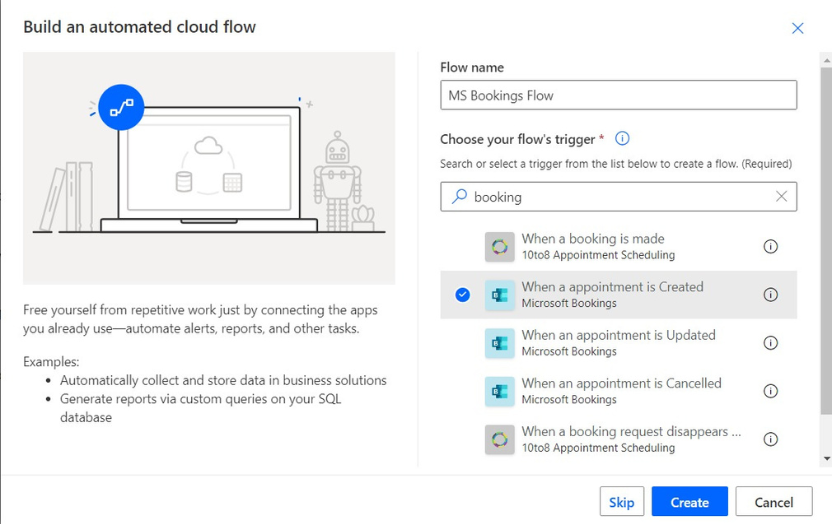Click Microsoft Bookings icon of appointment is Cancelled
Screen dimensions: 832x524
pyautogui.click(x=499, y=391)
